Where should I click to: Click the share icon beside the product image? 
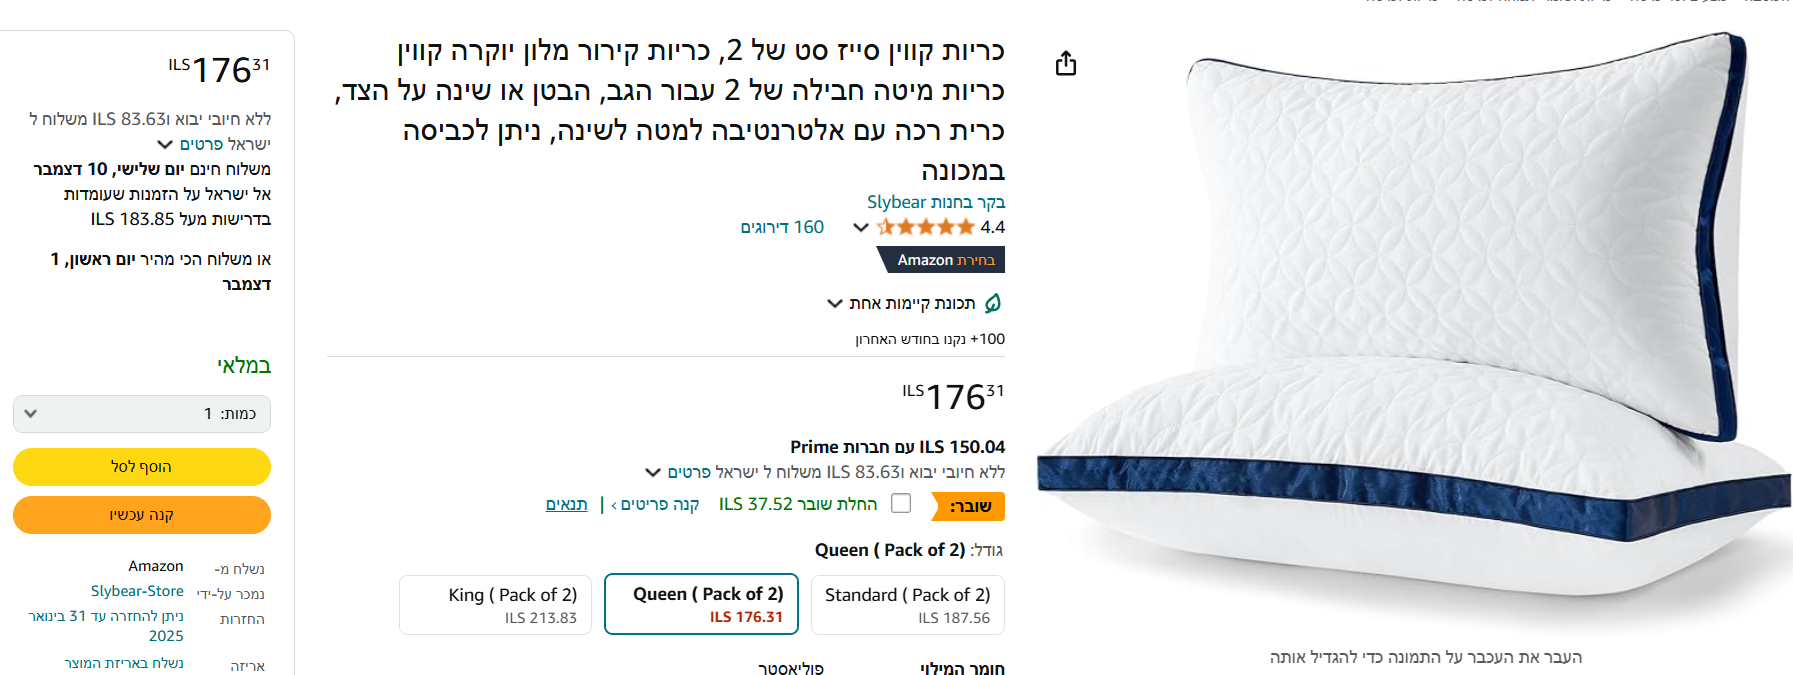pos(1066,64)
